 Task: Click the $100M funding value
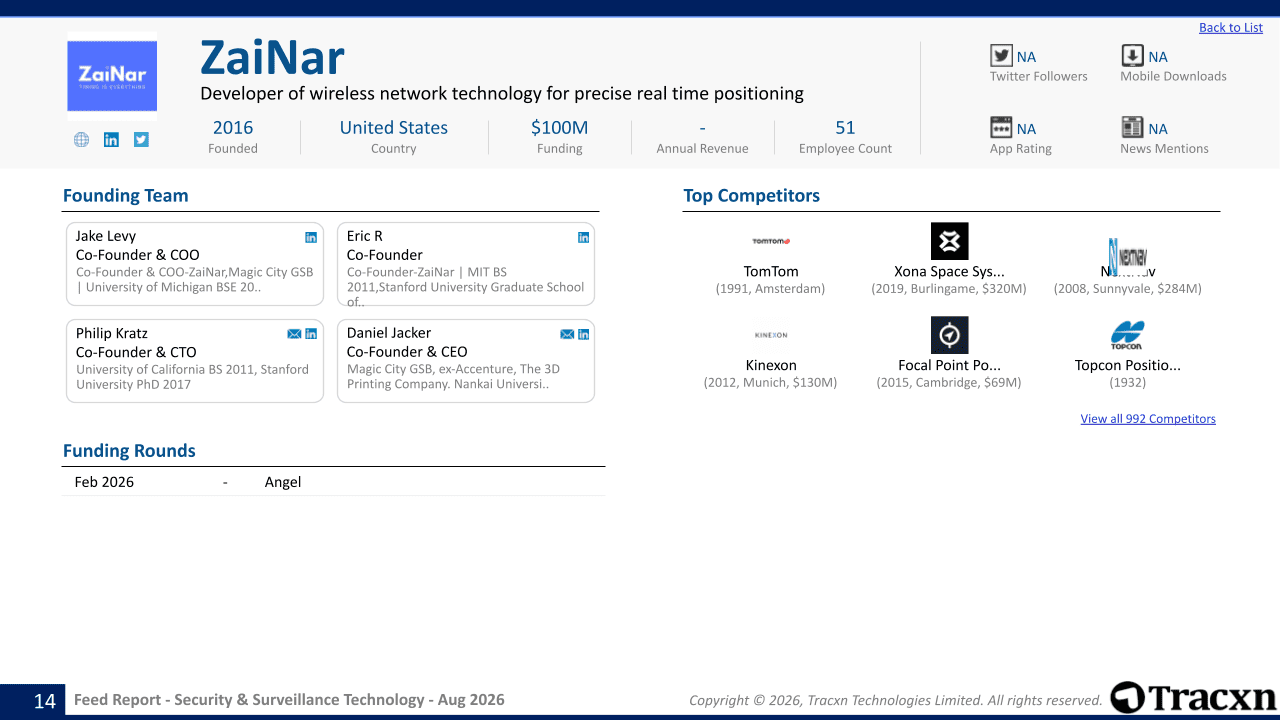pyautogui.click(x=560, y=127)
